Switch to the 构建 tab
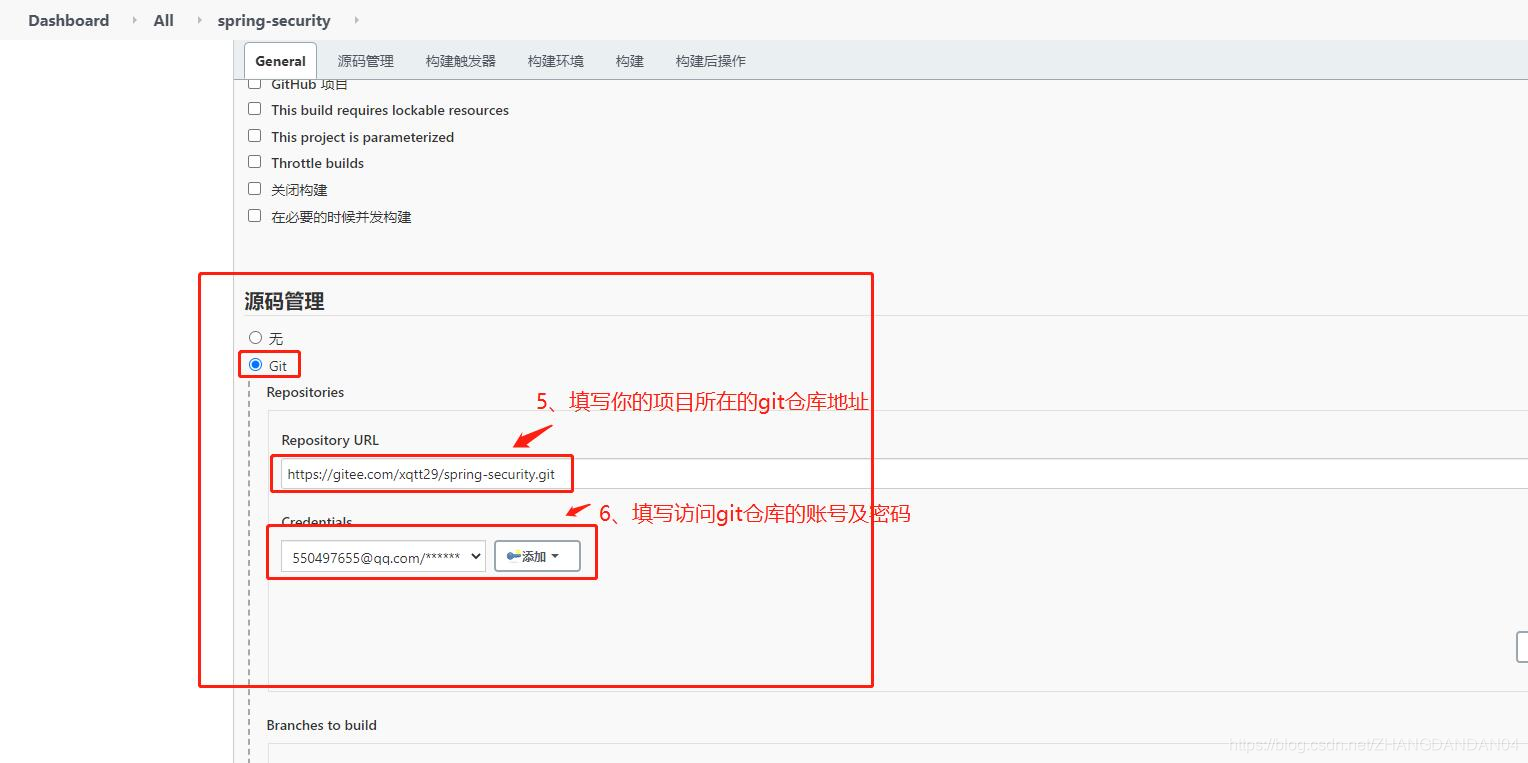 (630, 61)
